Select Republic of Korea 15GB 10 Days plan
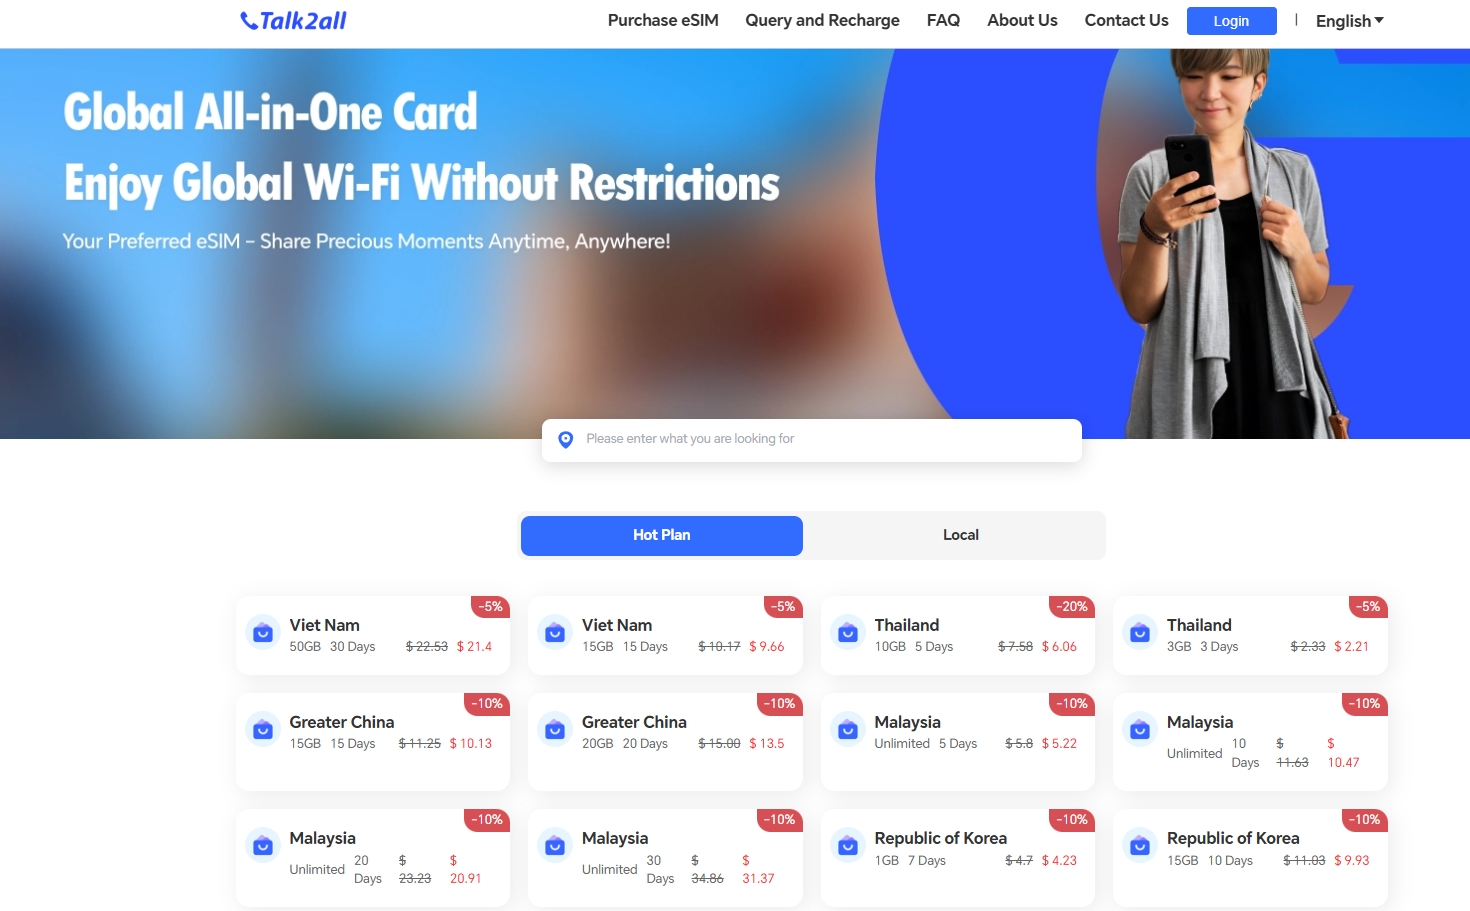1470x911 pixels. tap(1250, 857)
